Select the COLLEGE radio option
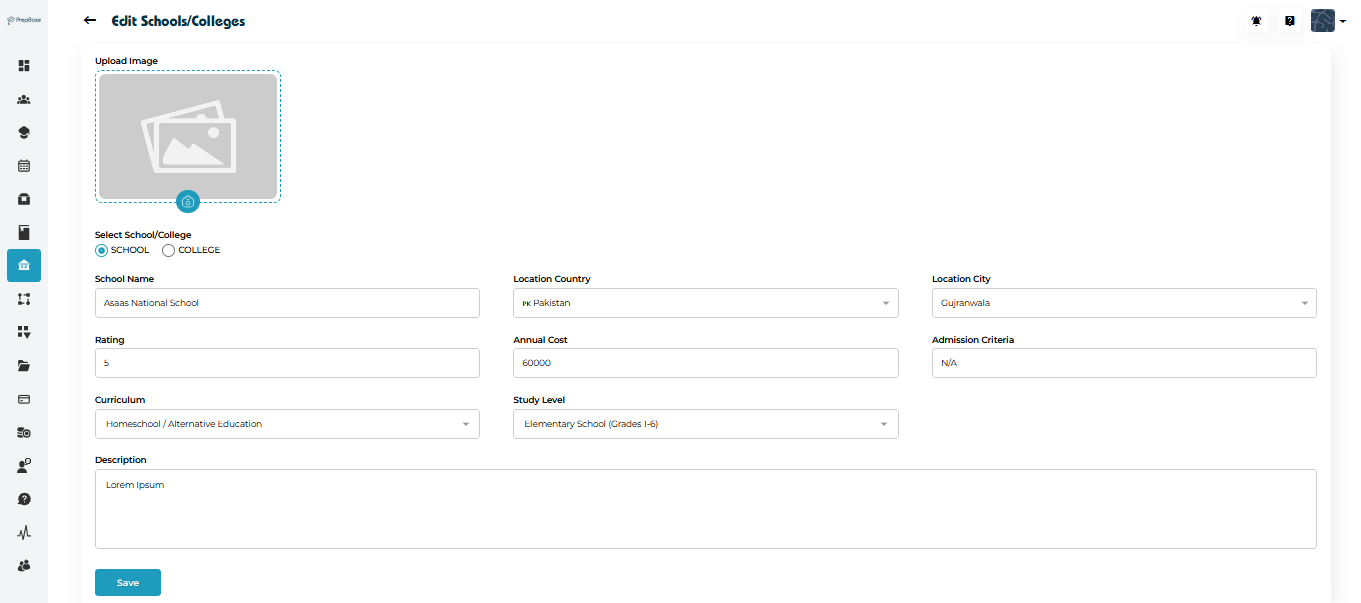Screen dimensions: 1361x603 tap(168, 250)
